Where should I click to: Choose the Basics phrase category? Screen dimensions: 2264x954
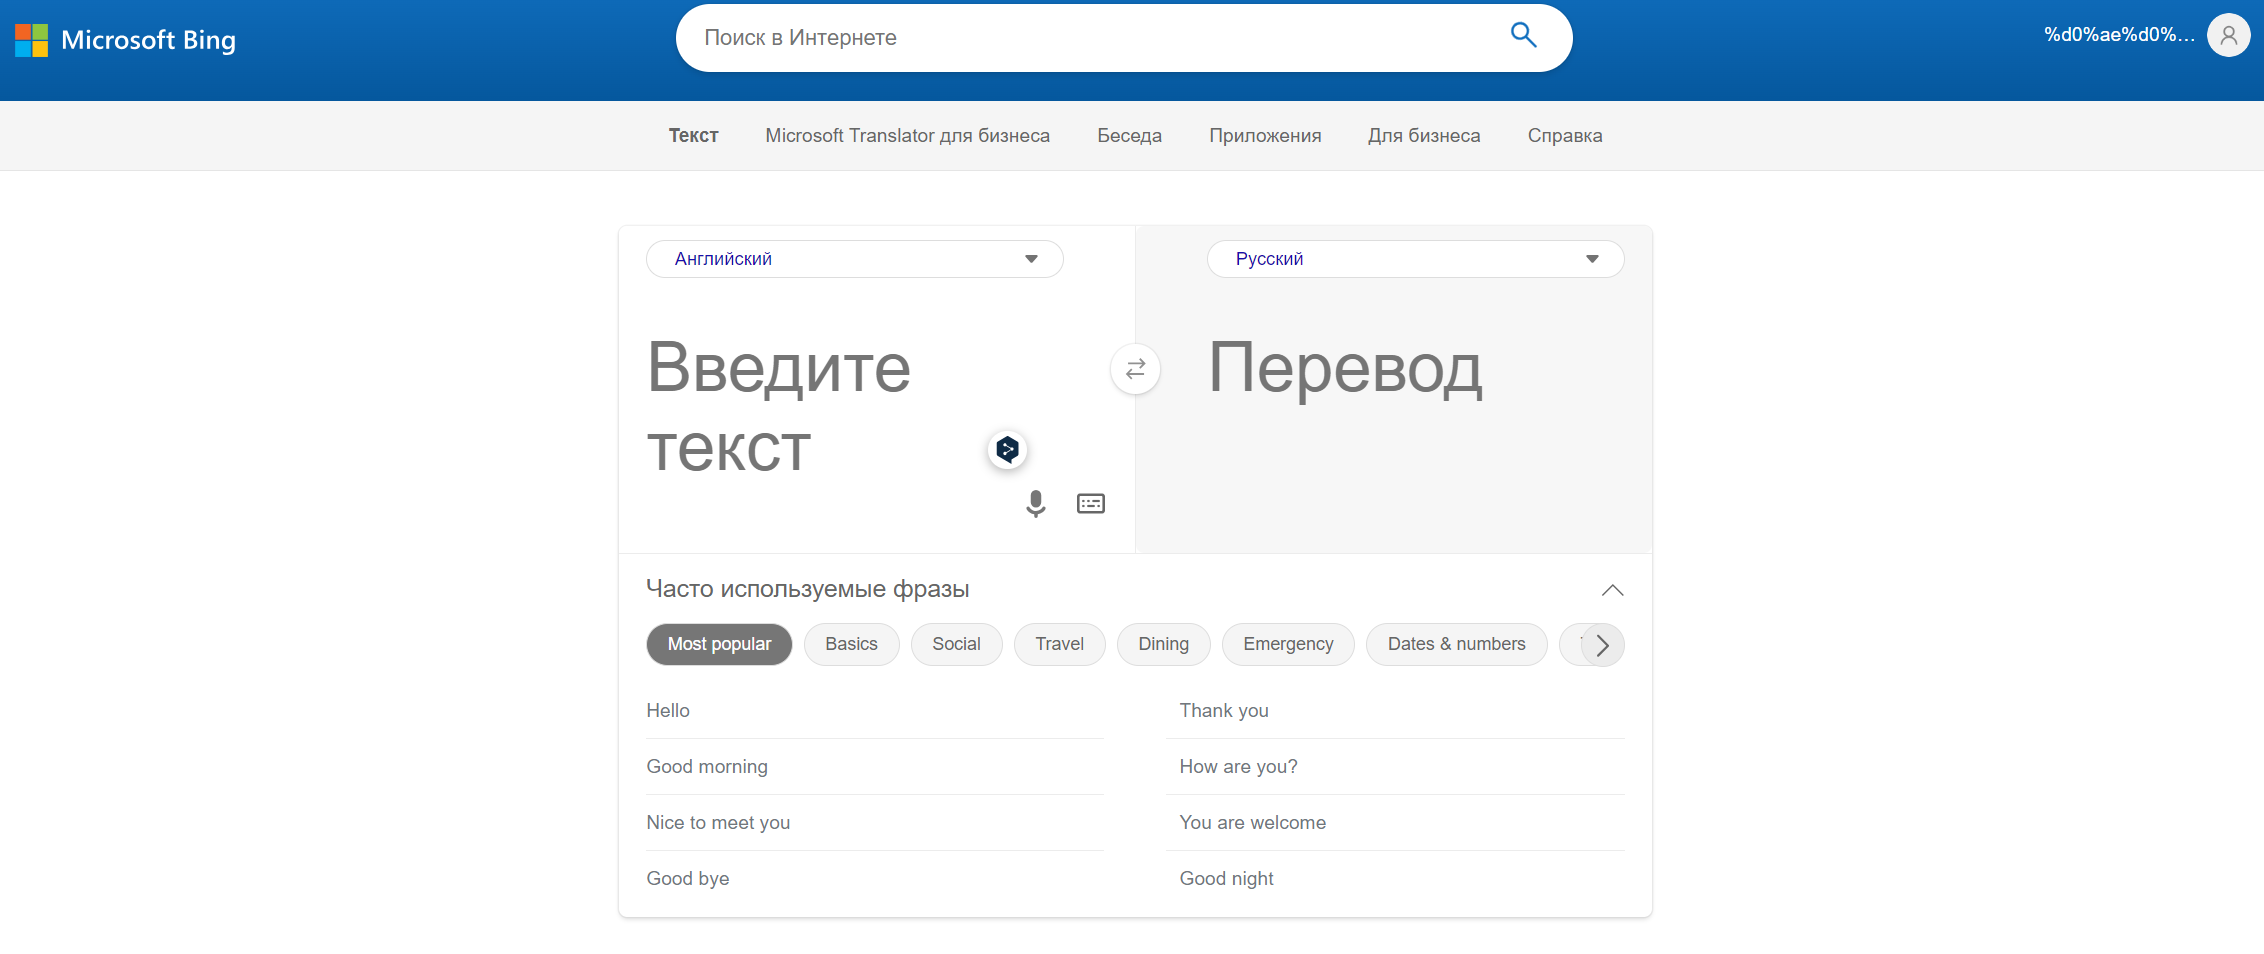coord(852,645)
